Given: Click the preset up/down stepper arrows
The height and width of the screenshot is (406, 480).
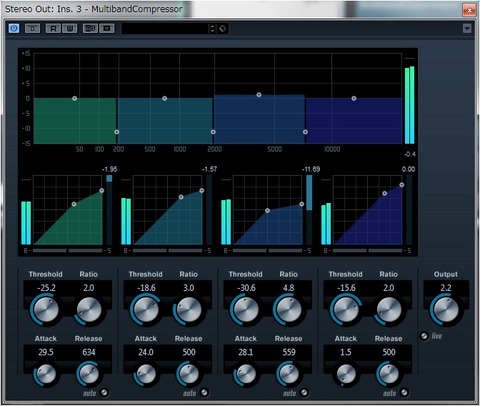Looking at the screenshot, I should click(x=212, y=29).
